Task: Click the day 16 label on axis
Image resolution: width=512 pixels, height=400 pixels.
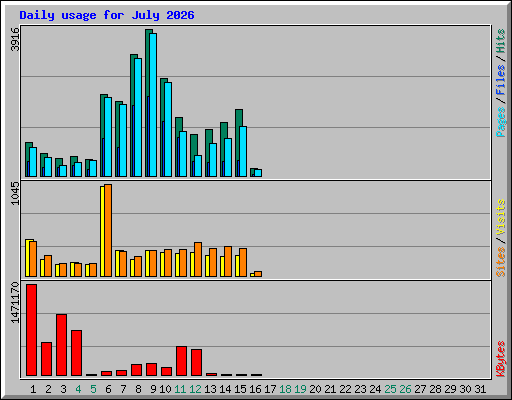Action: [x=255, y=389]
